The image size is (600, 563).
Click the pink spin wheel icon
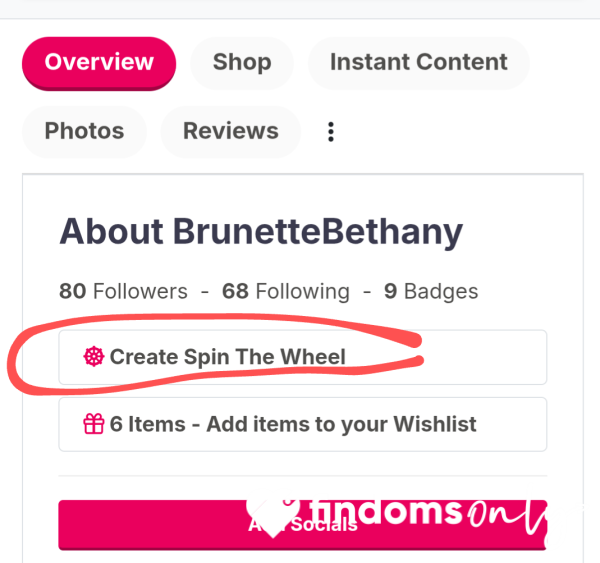coord(94,357)
